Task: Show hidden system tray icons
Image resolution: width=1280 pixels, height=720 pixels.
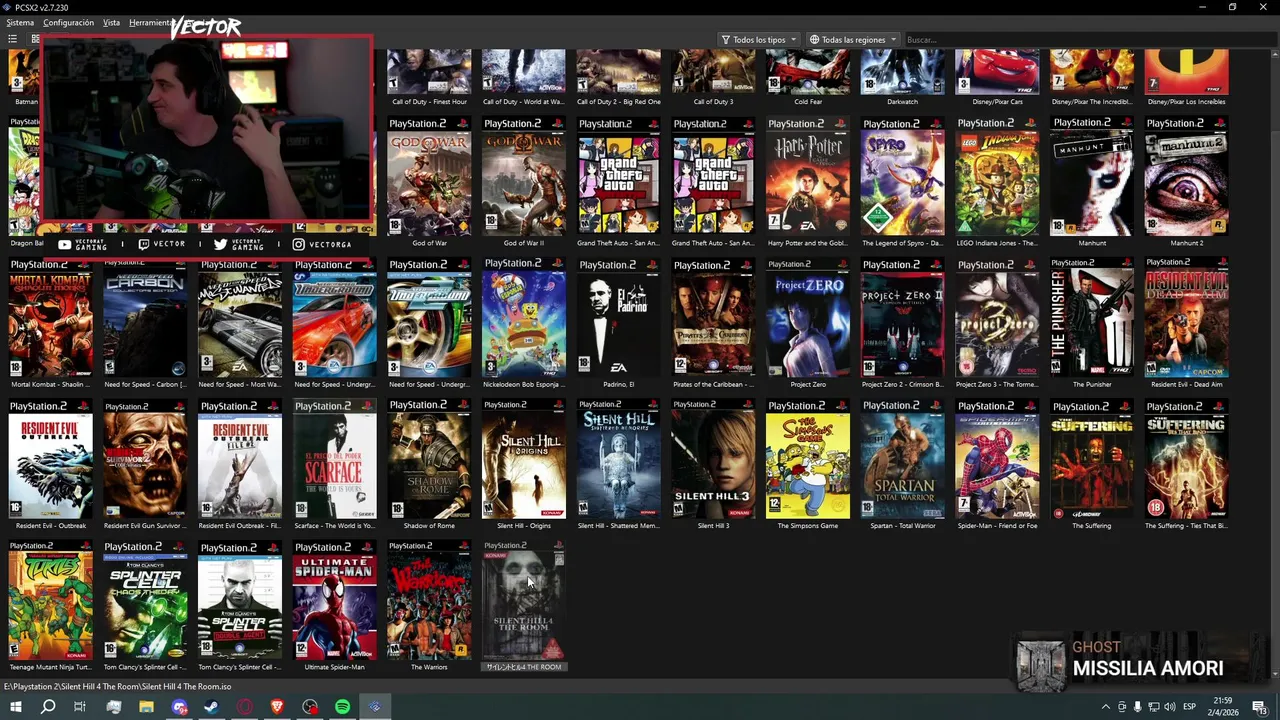Action: pyautogui.click(x=1105, y=707)
